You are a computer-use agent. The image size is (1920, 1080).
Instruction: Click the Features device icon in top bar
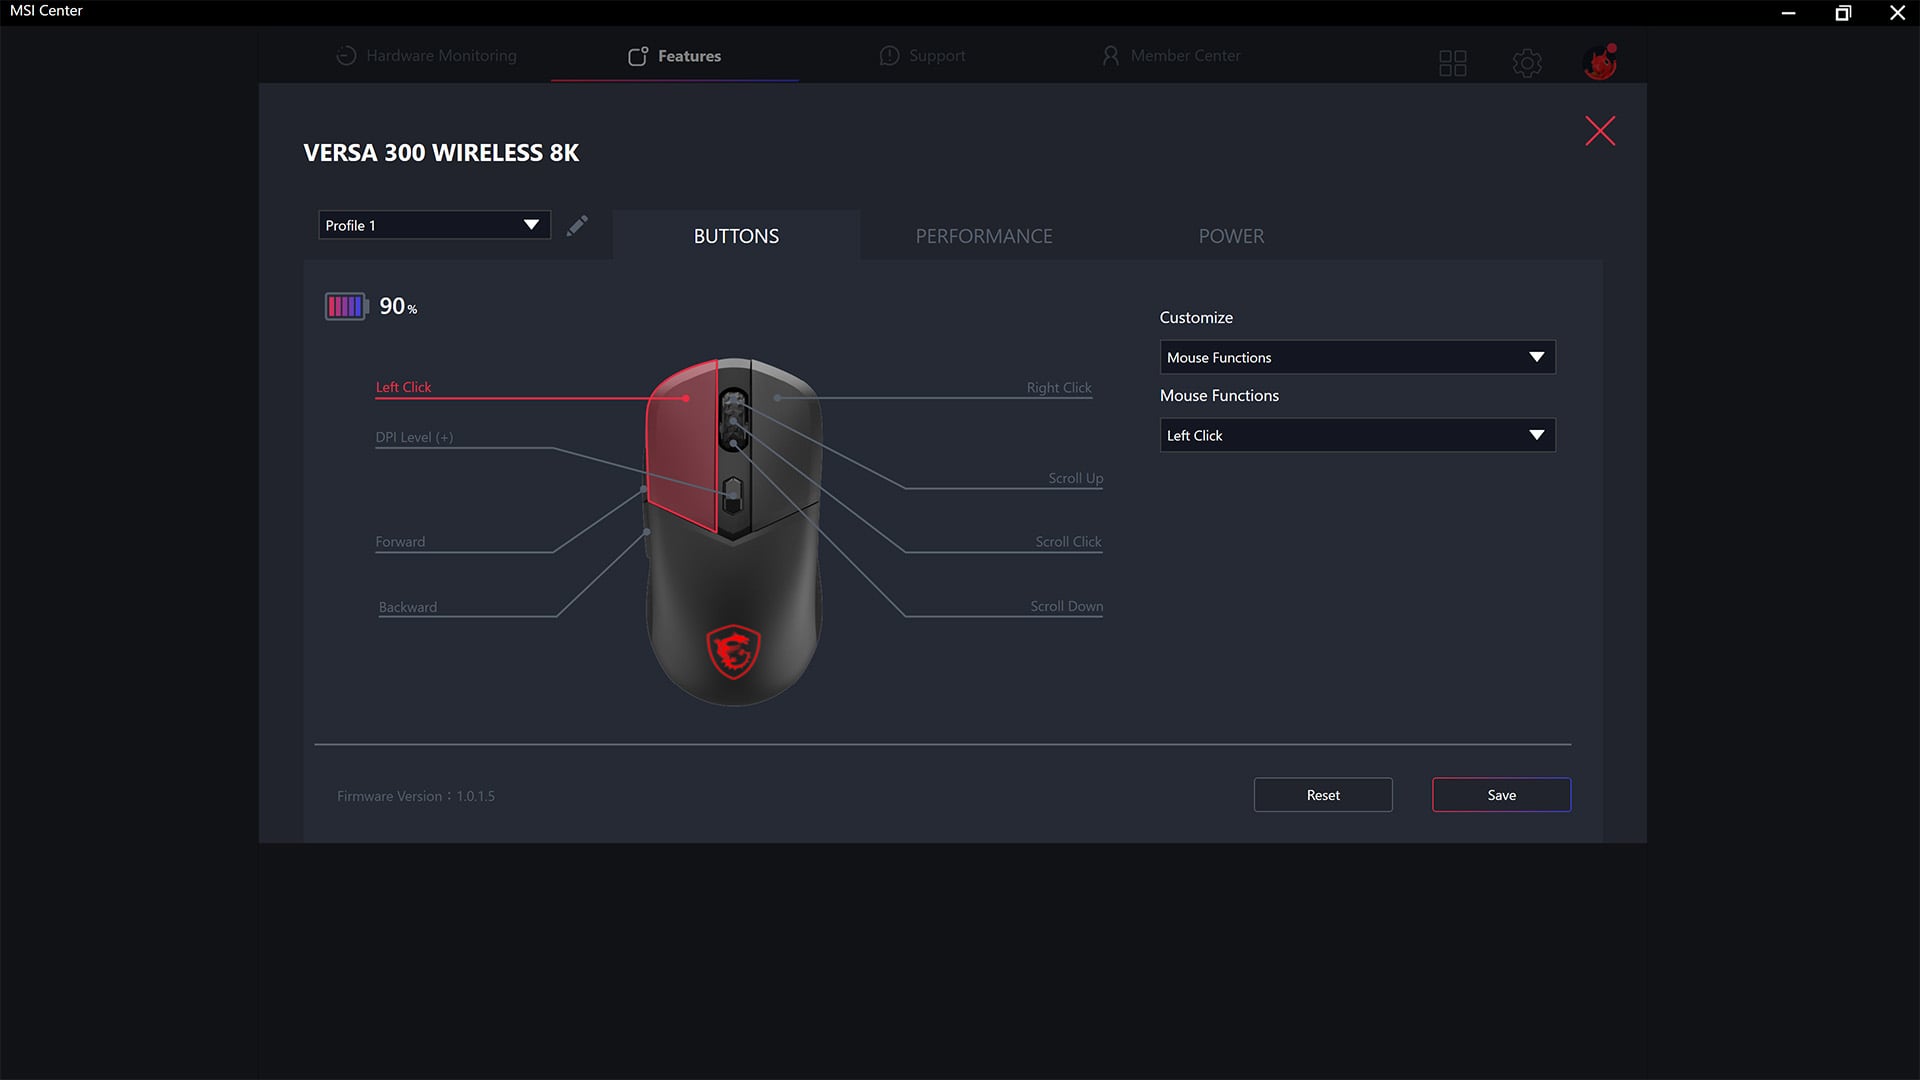pyautogui.click(x=638, y=56)
